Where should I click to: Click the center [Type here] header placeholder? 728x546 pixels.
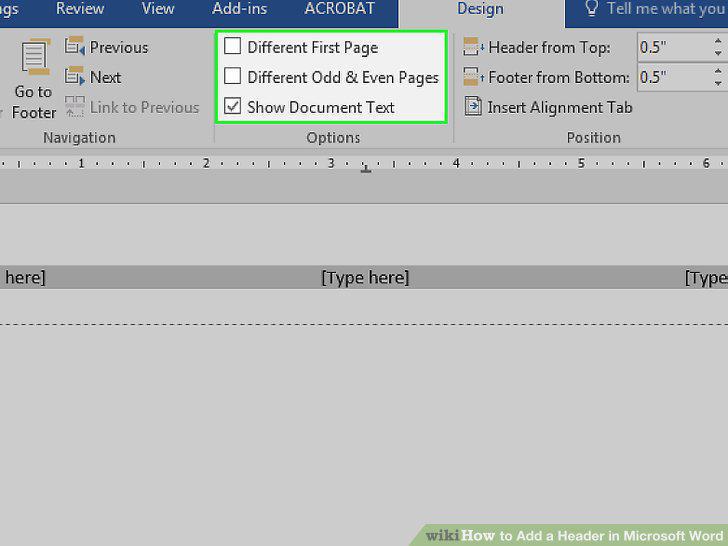coord(365,278)
